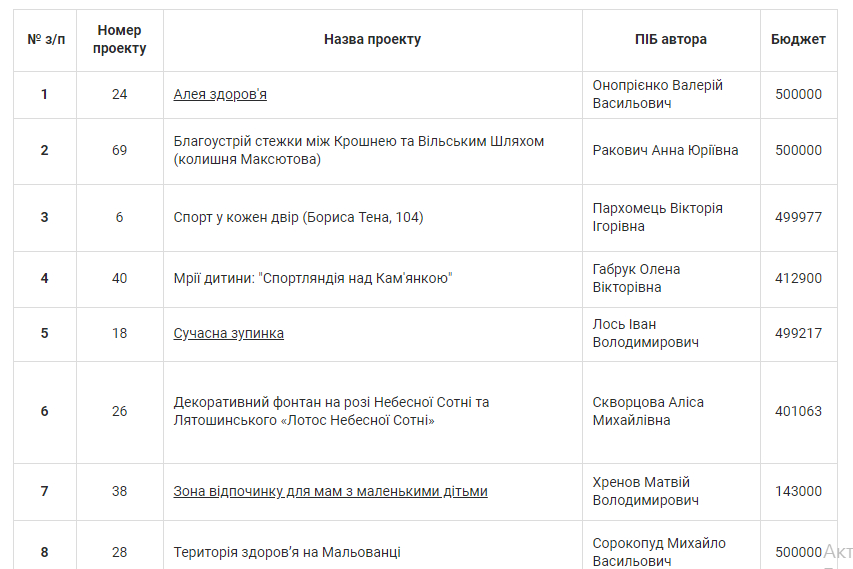The height and width of the screenshot is (569, 853).
Task: Click the "Назва проекту" column header
Action: (x=372, y=40)
